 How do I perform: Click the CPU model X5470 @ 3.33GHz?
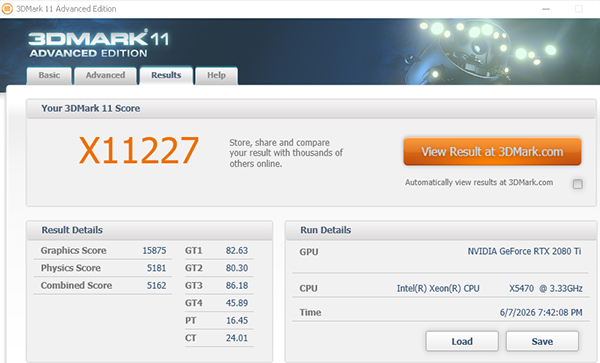tap(546, 288)
